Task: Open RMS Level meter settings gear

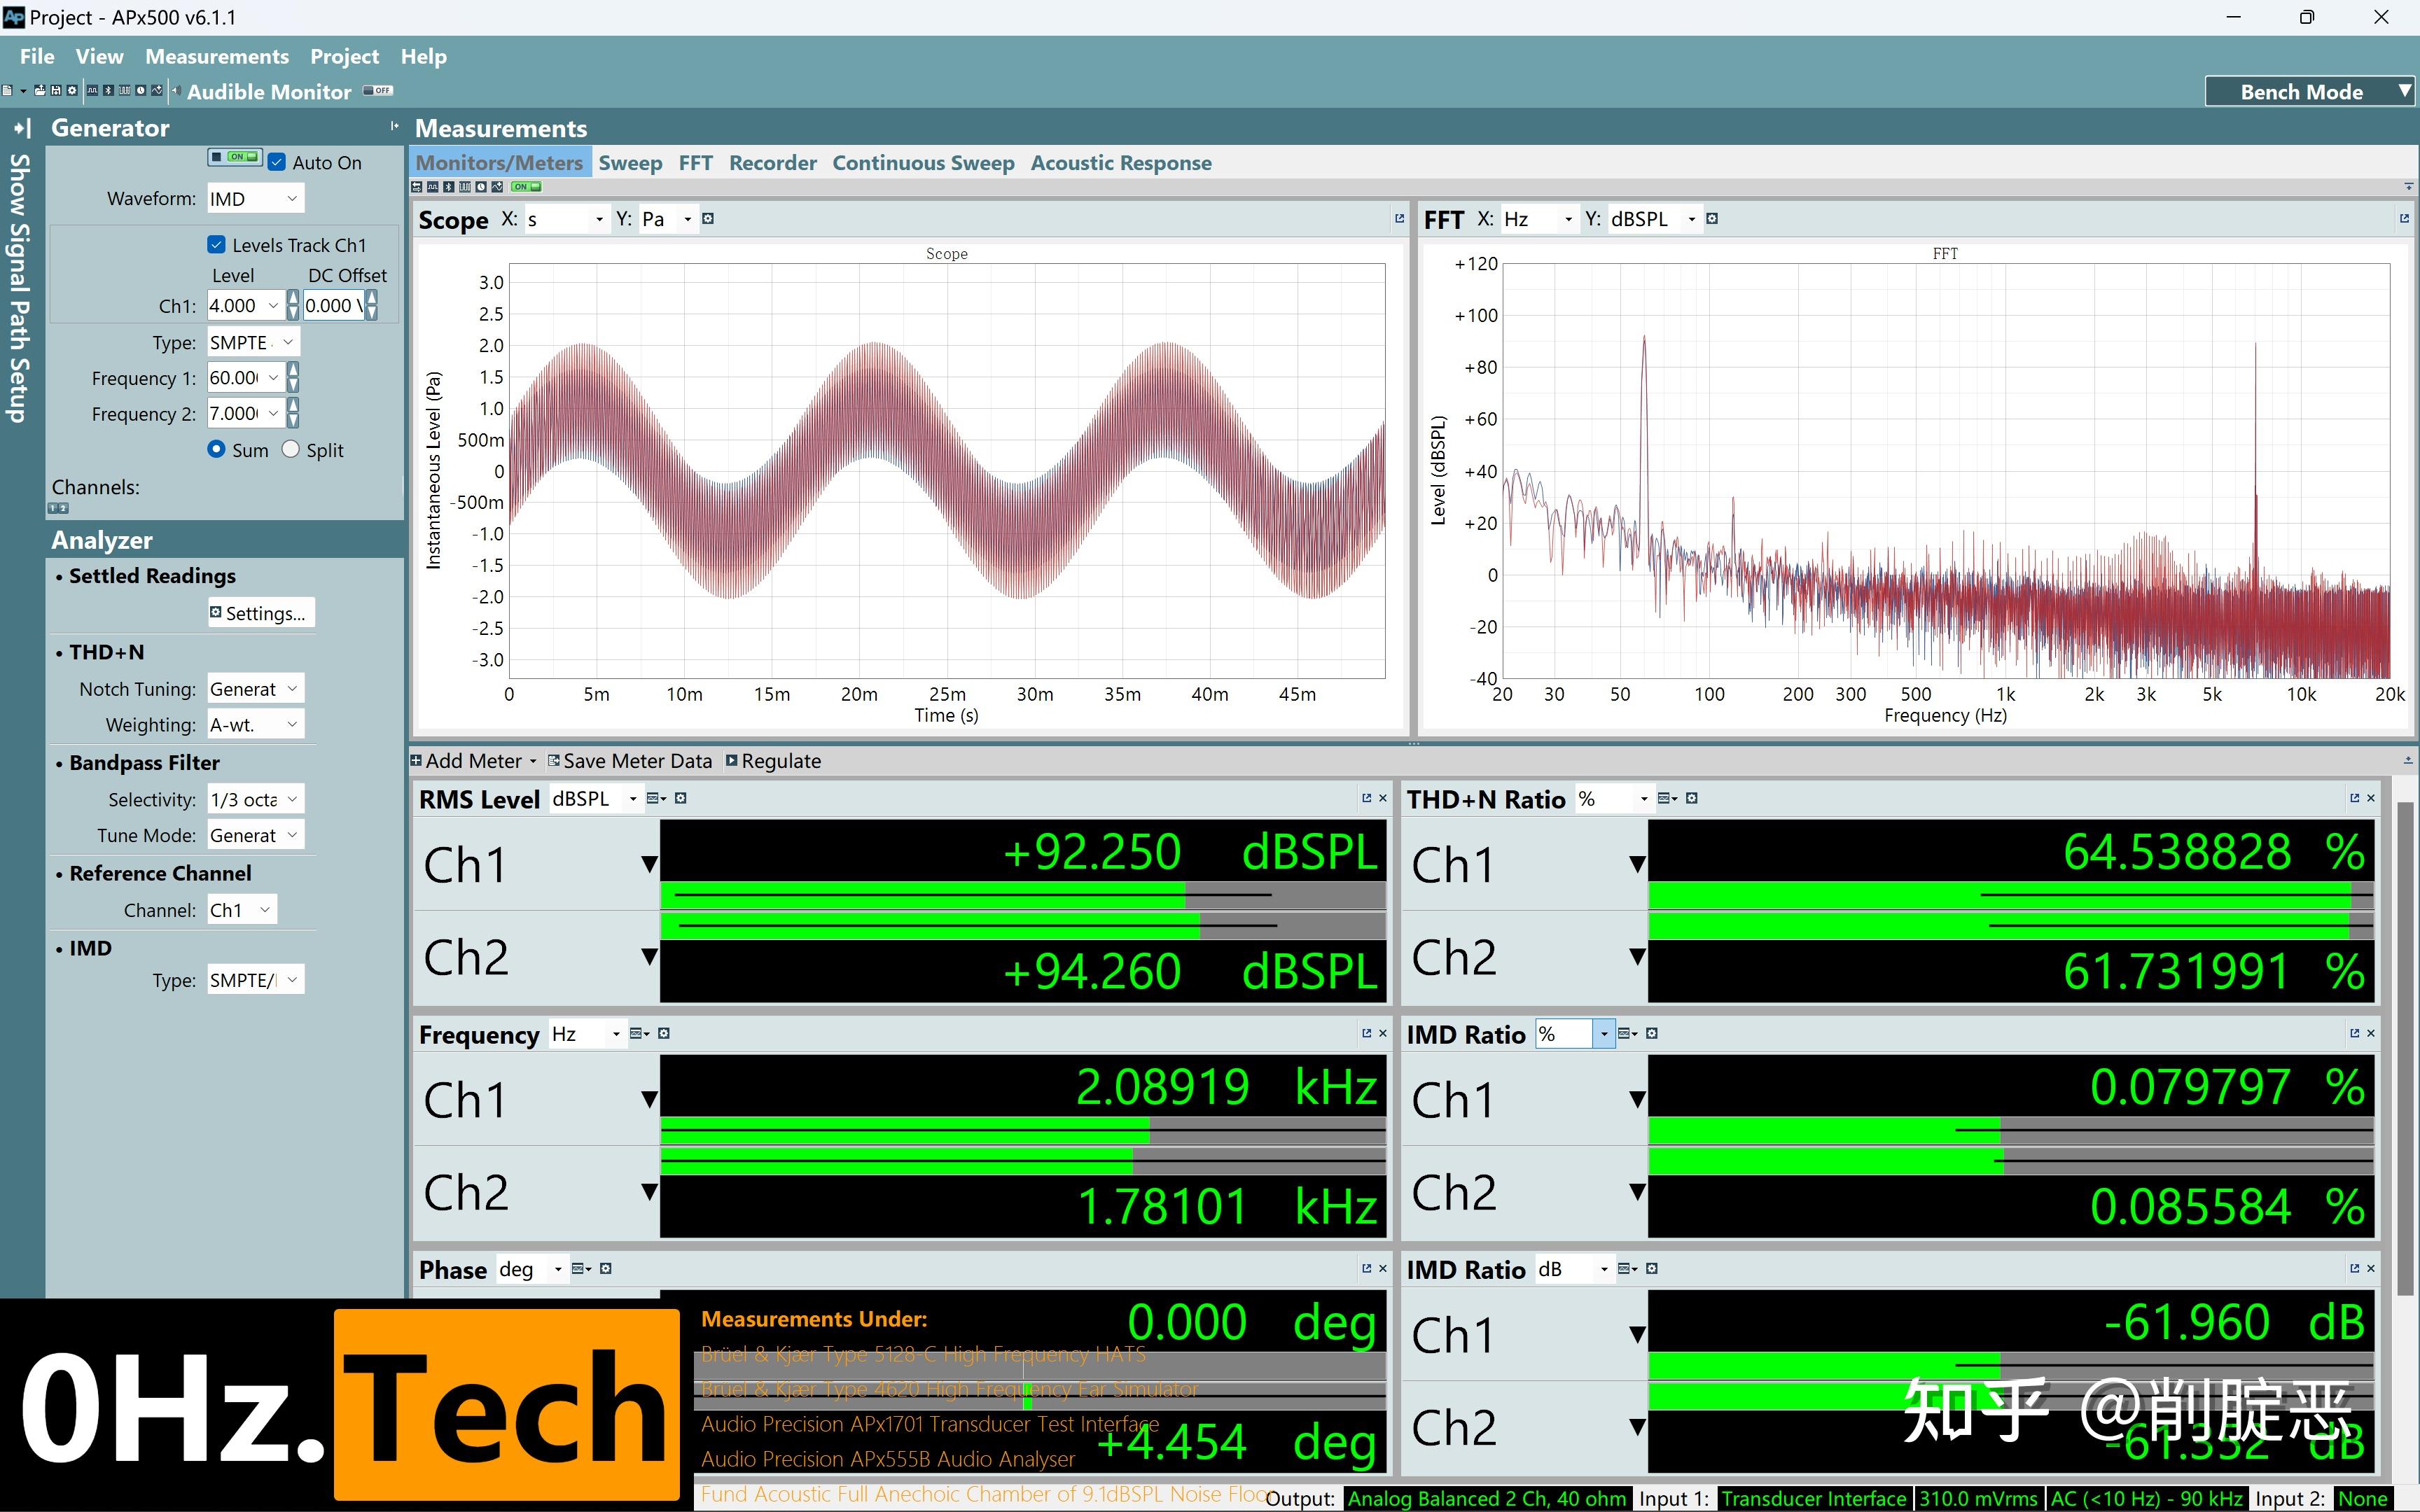Action: pos(681,798)
